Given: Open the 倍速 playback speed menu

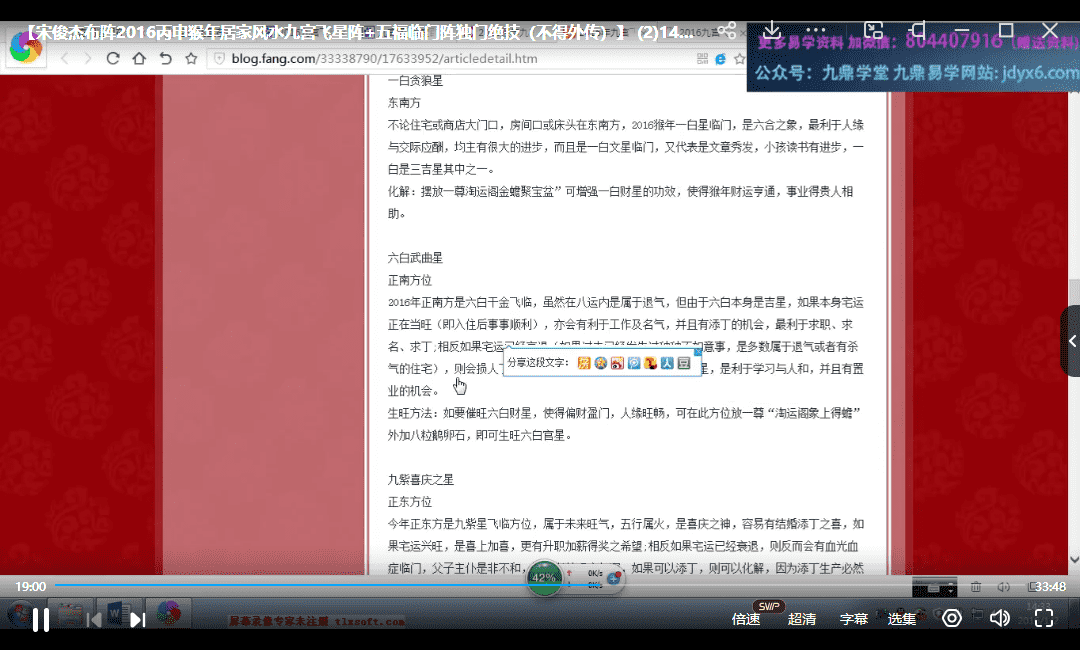Looking at the screenshot, I should (746, 619).
